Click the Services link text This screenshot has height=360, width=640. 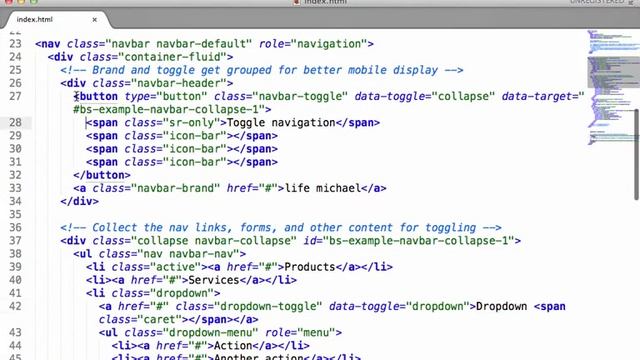[x=214, y=280]
